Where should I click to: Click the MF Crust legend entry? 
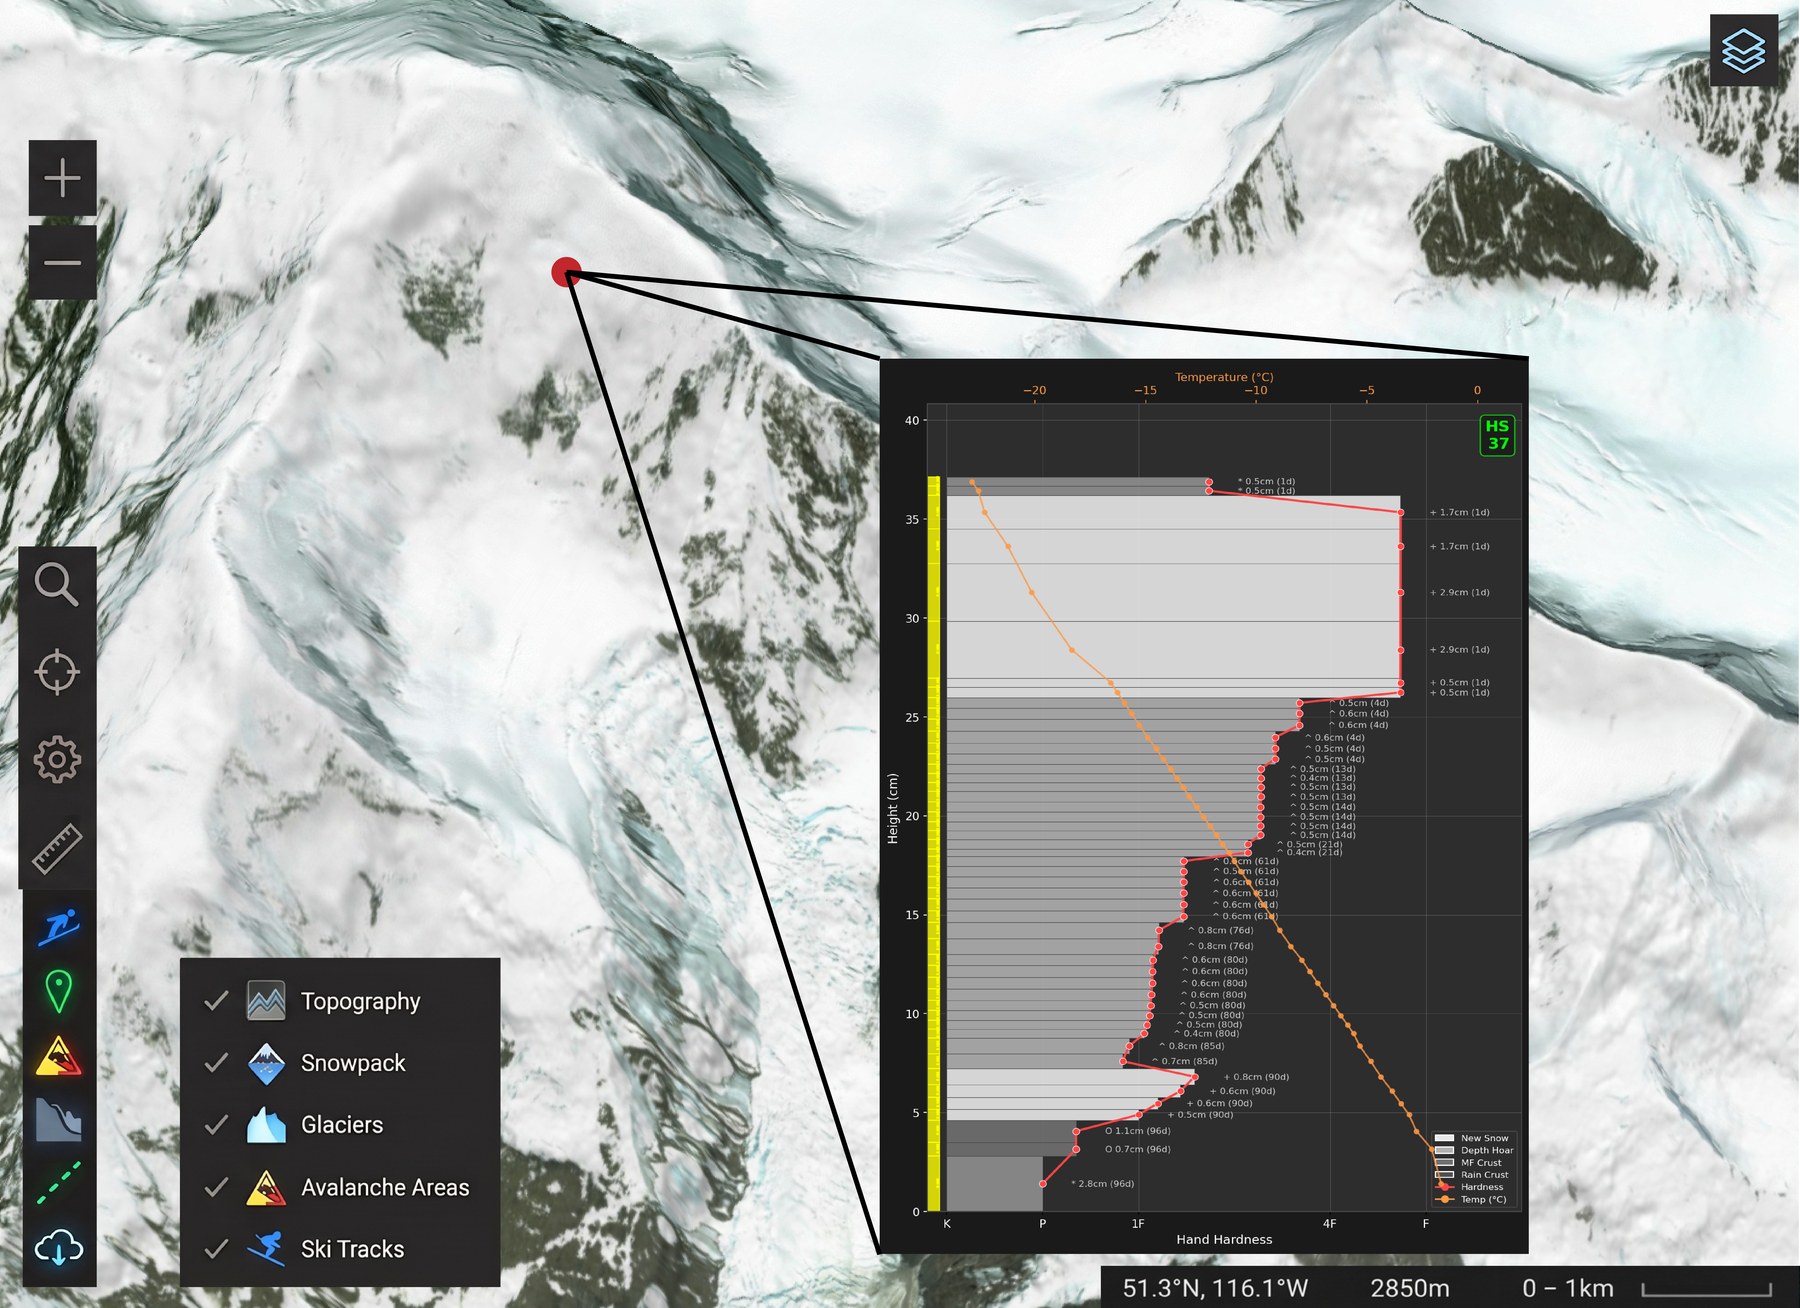tap(1469, 1163)
